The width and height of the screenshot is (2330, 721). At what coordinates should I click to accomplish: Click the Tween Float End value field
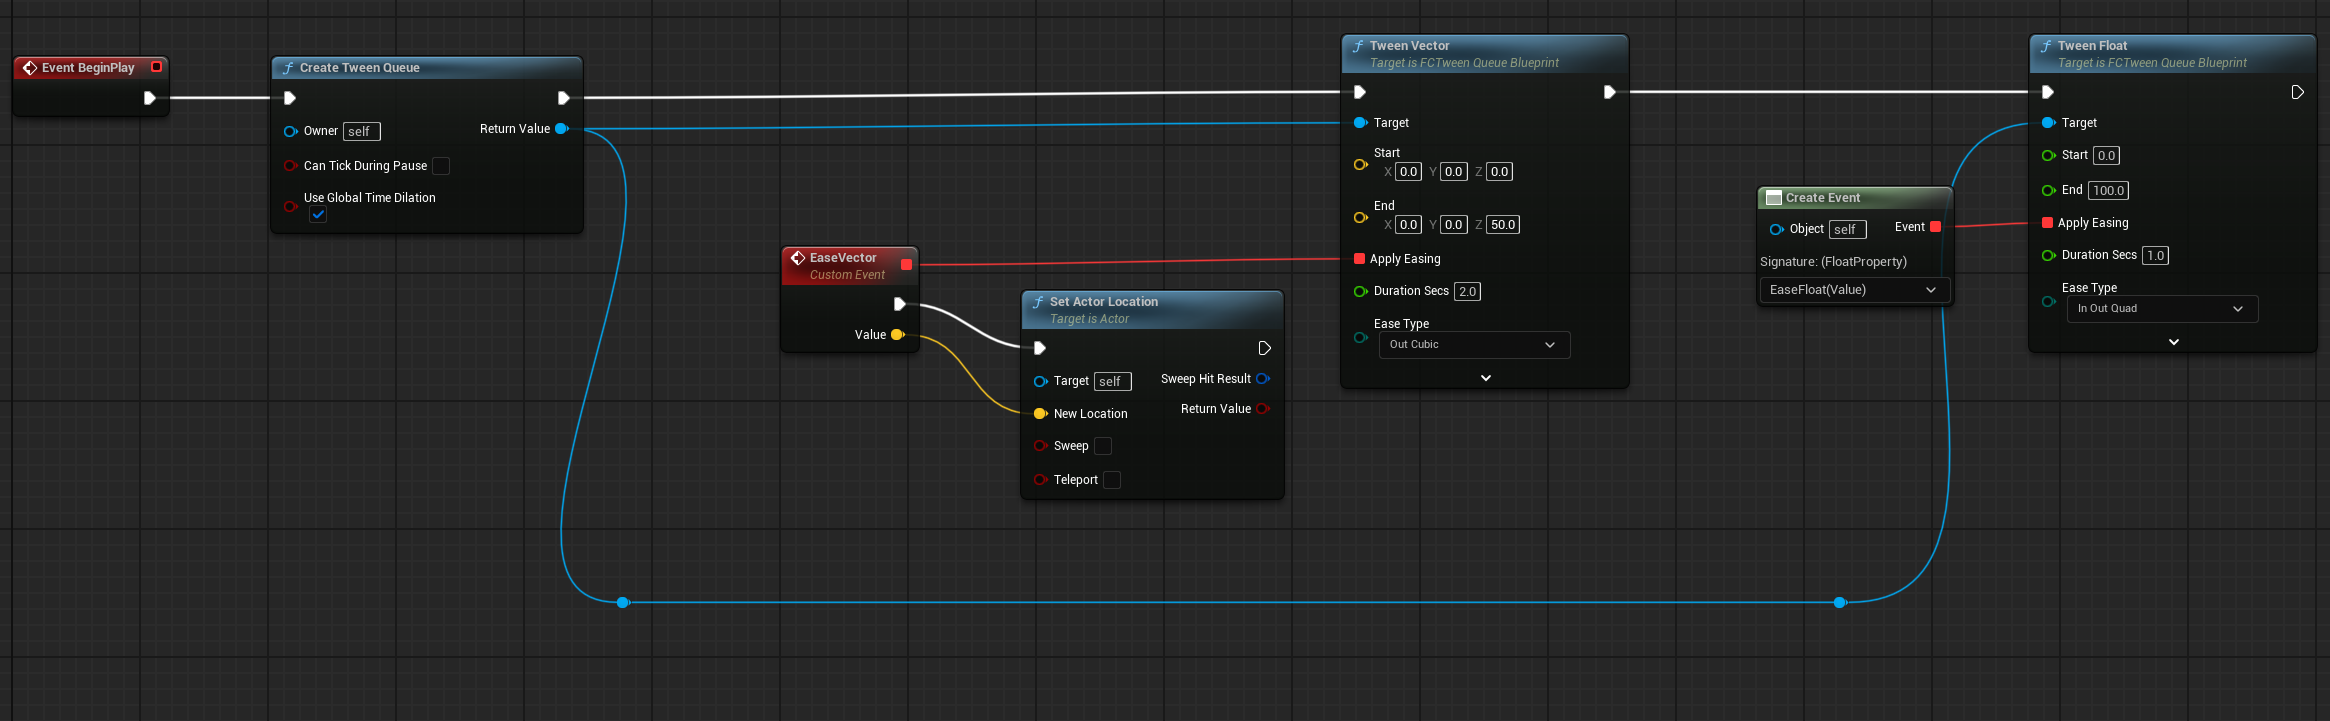click(x=2108, y=191)
